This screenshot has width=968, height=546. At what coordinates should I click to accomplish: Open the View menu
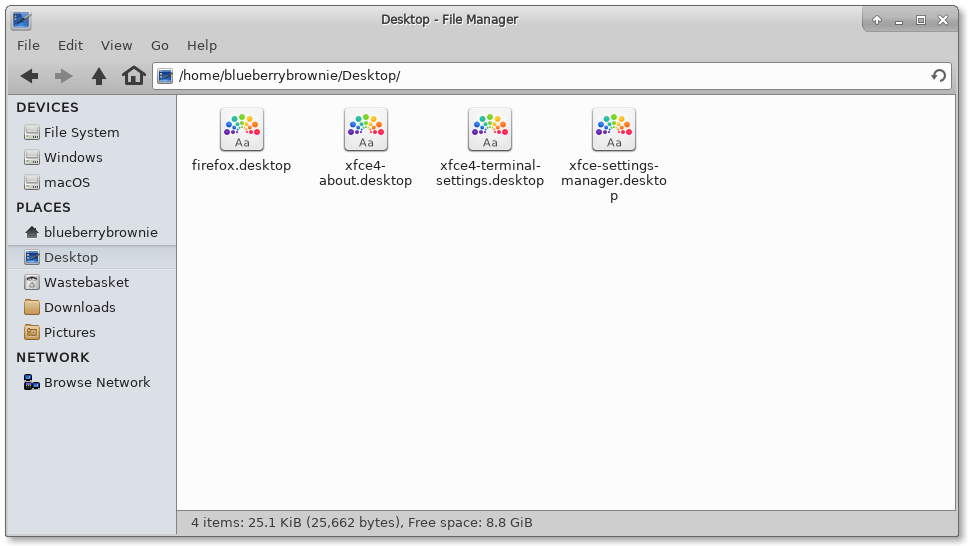(x=117, y=46)
